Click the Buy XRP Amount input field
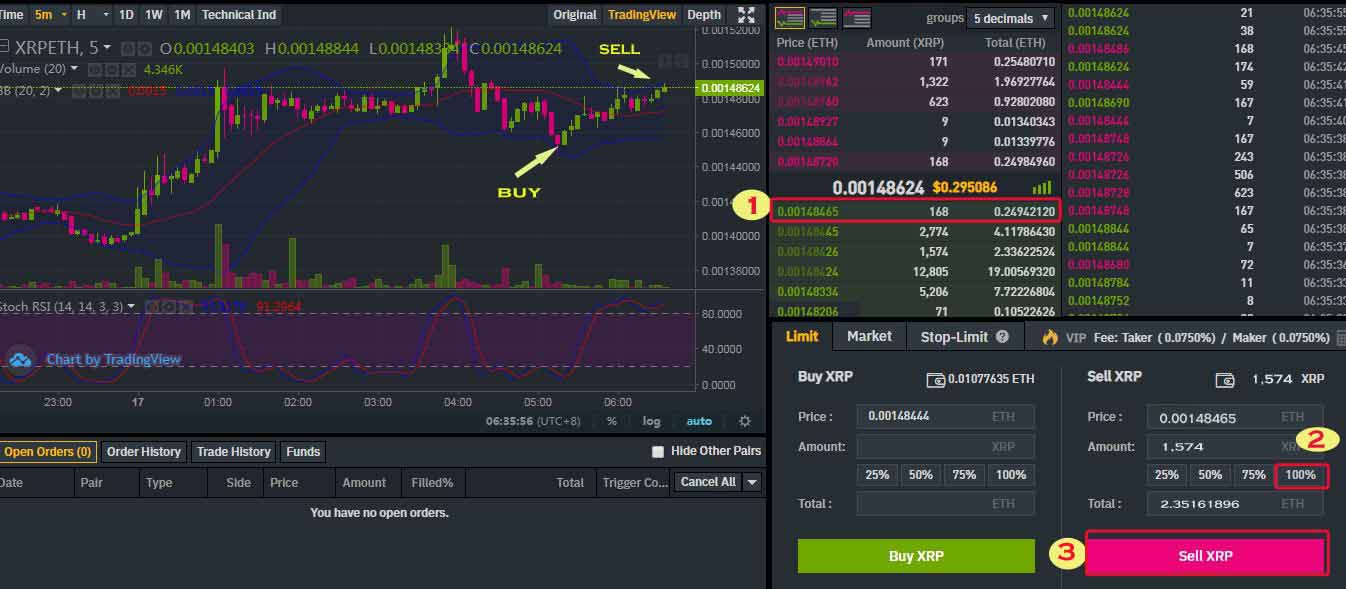The image size is (1346, 589). (x=945, y=446)
